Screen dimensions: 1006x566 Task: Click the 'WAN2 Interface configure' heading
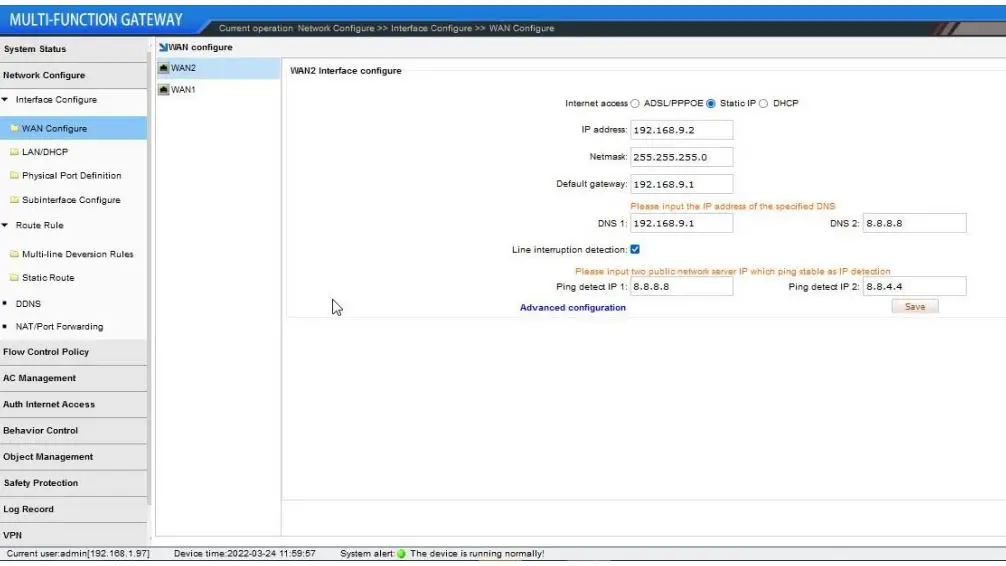coord(346,71)
